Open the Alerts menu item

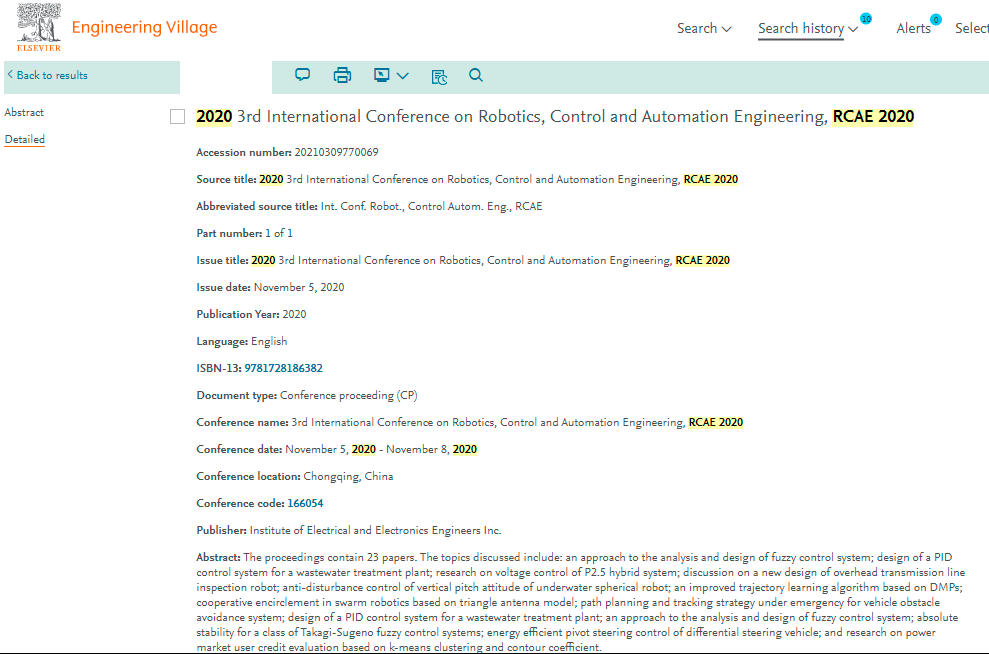point(913,28)
